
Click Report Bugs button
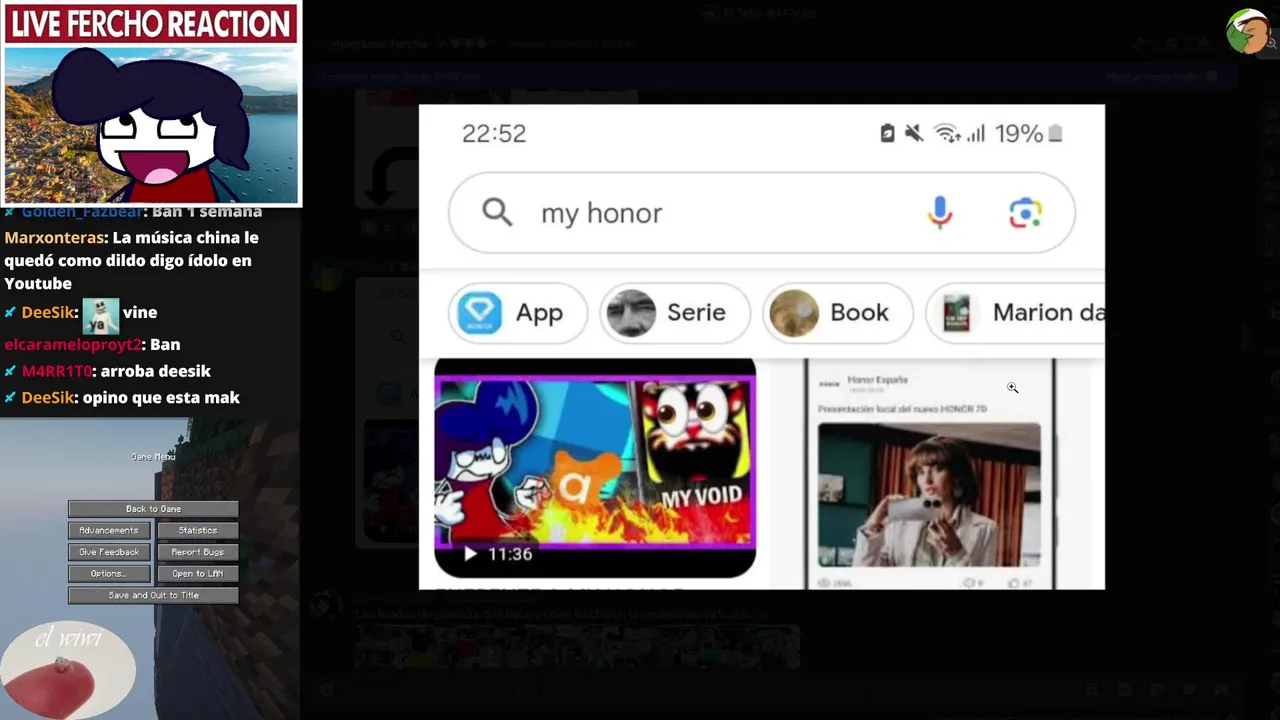[197, 552]
